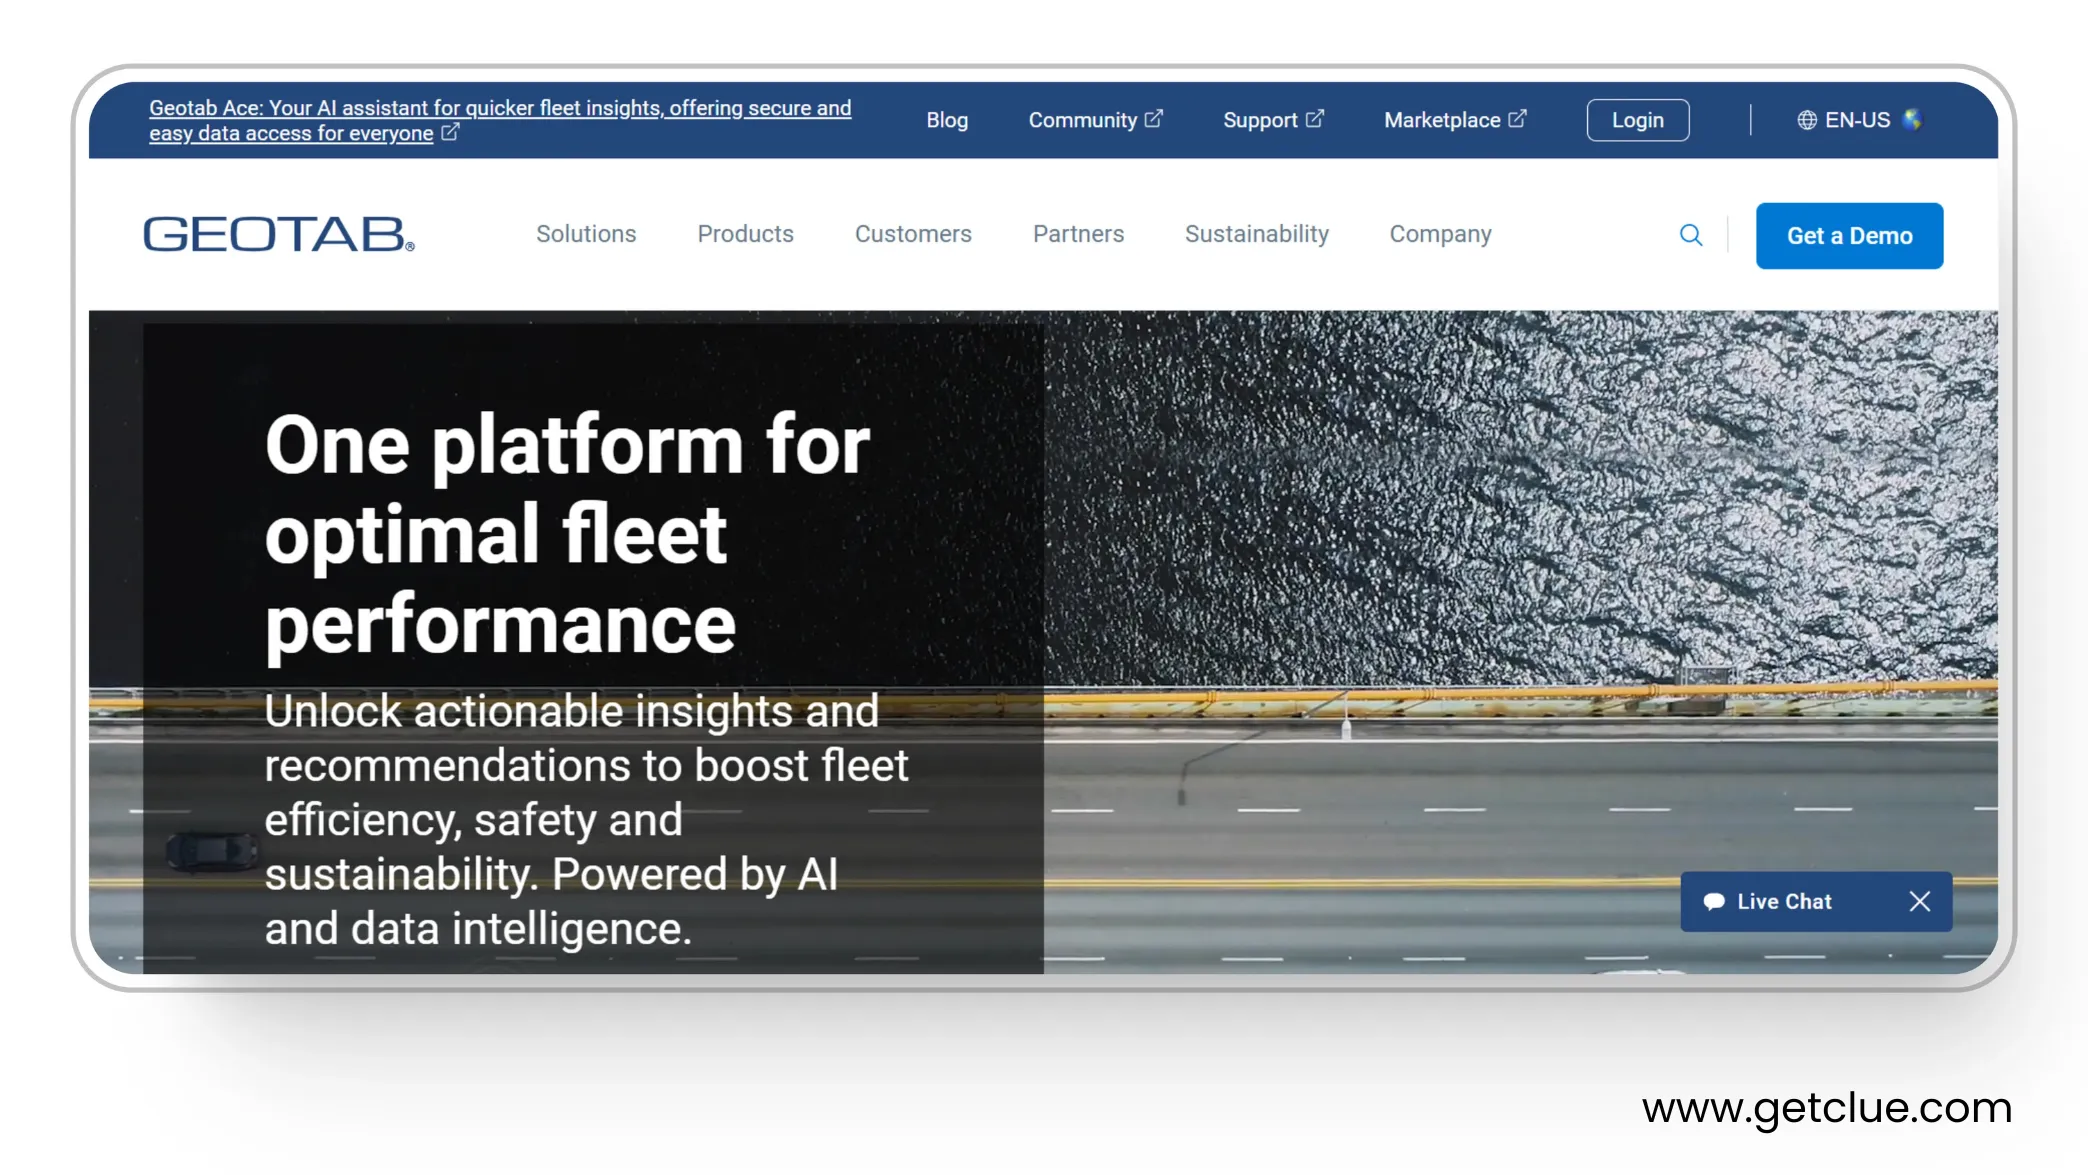Click external-link icon beside Marketplace

(1517, 119)
